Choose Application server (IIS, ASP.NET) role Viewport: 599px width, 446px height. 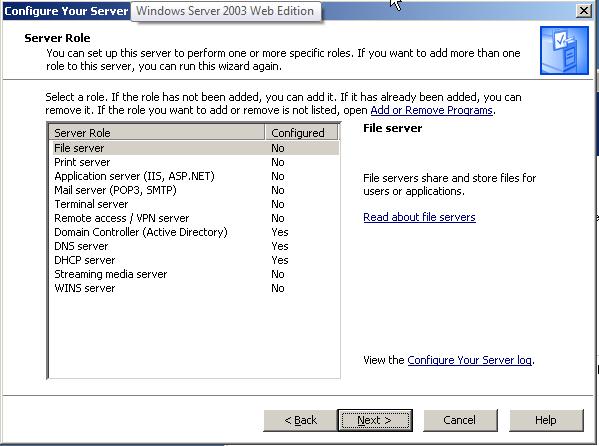click(x=195, y=176)
